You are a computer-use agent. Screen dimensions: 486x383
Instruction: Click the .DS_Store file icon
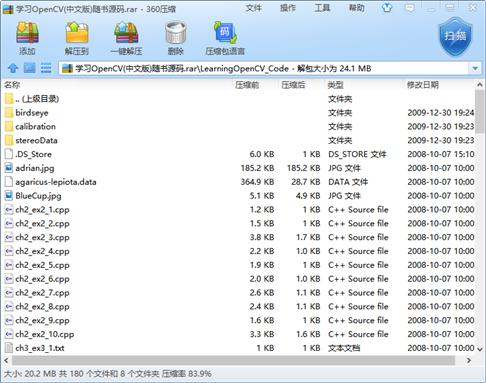click(x=9, y=154)
